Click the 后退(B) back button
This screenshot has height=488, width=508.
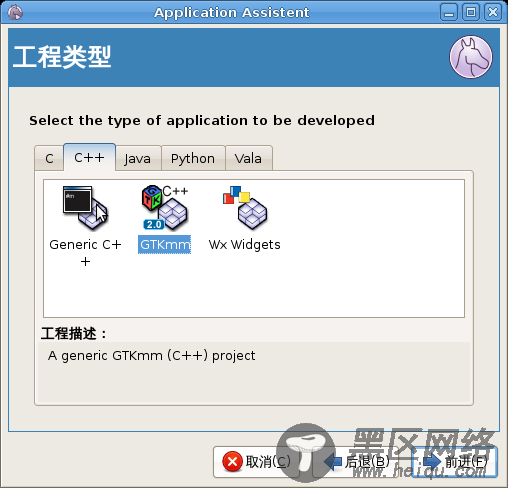coord(356,462)
